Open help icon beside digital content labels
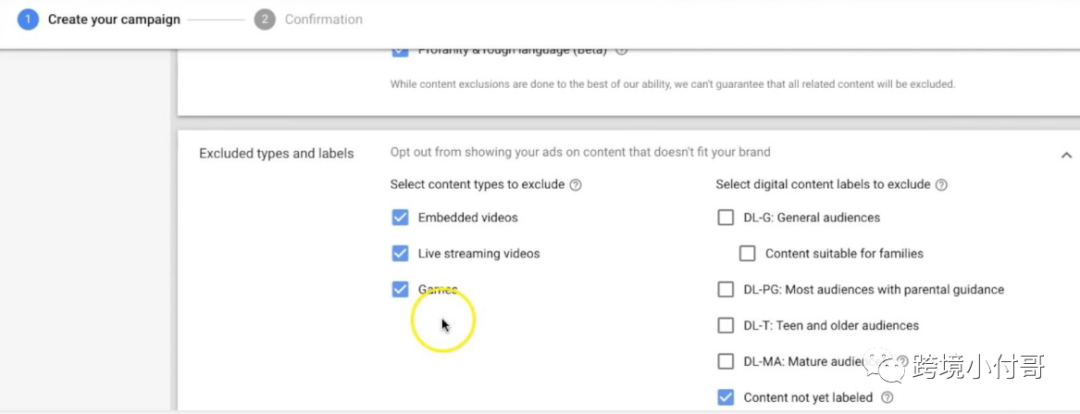This screenshot has height=414, width=1080. click(942, 185)
